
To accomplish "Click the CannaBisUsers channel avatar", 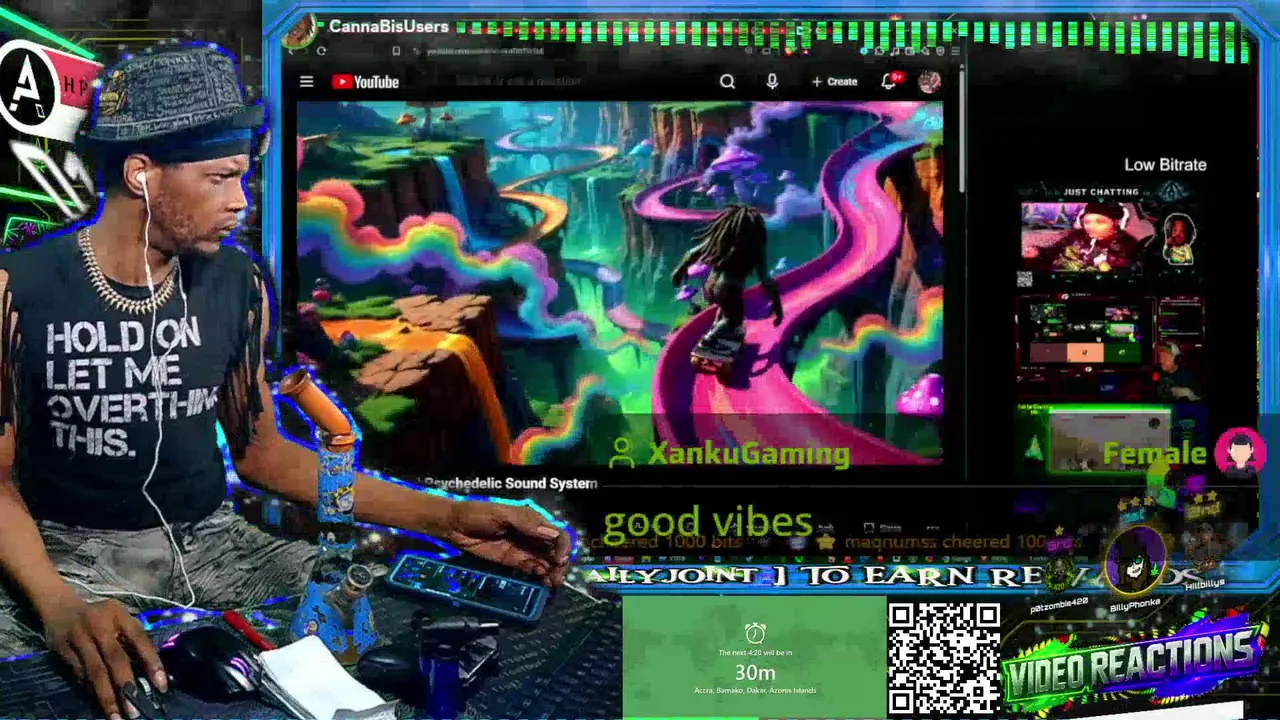I will 299,31.
